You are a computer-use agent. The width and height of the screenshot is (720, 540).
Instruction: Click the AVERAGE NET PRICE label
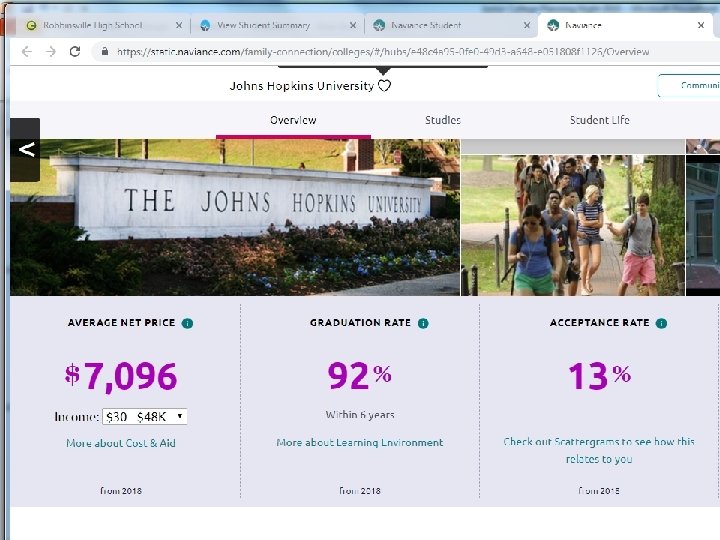point(122,323)
